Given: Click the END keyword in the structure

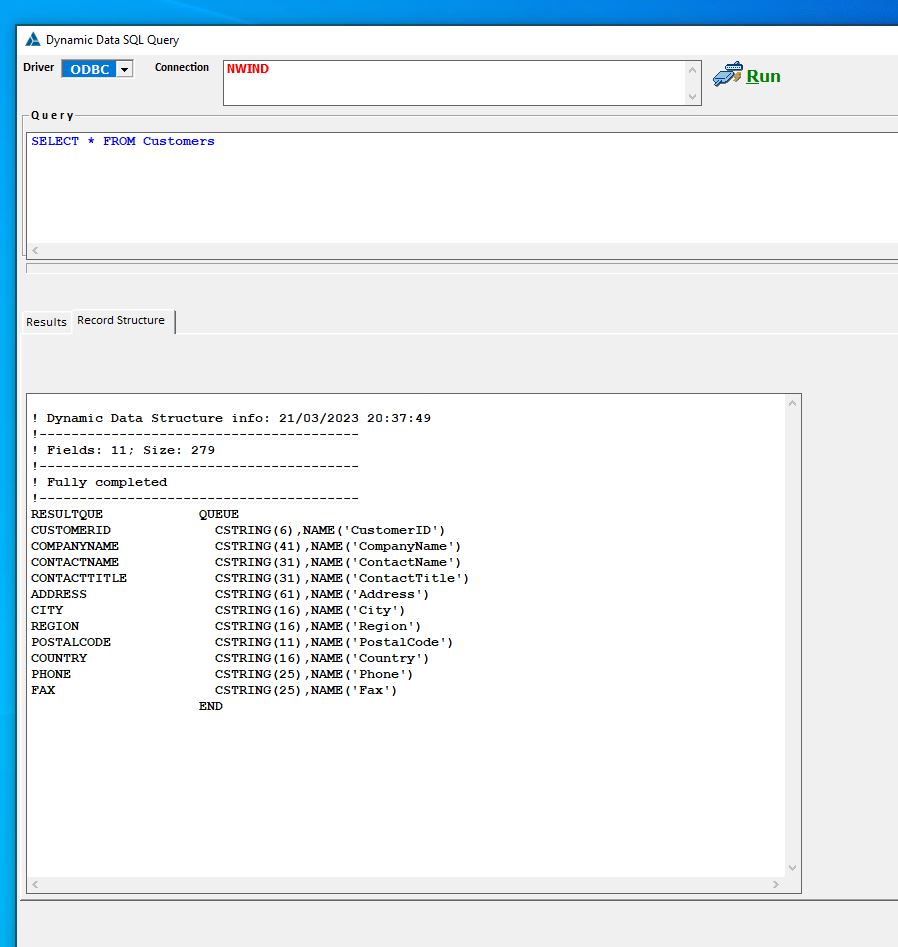Looking at the screenshot, I should click(210, 706).
